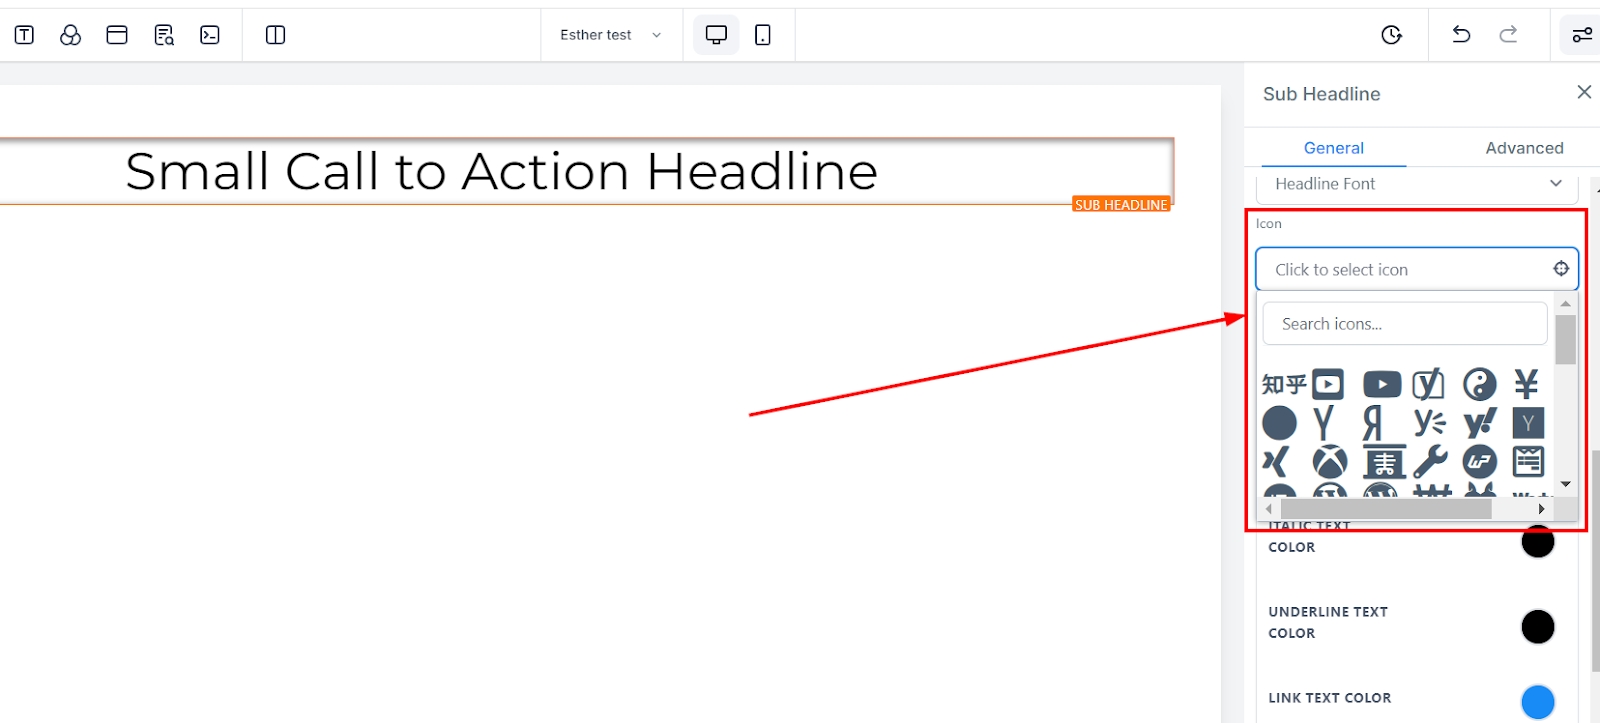Focus the Search icons input field
1600x723 pixels.
tap(1405, 324)
